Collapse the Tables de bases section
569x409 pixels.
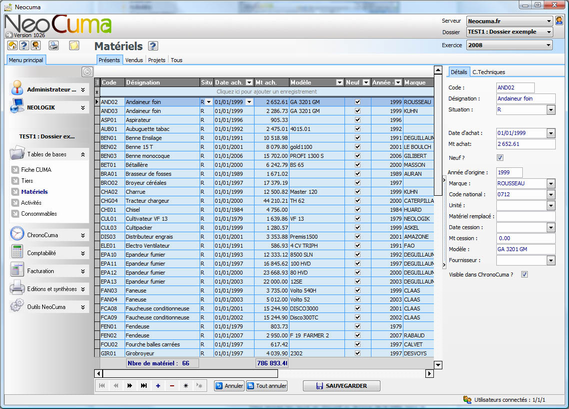click(83, 155)
